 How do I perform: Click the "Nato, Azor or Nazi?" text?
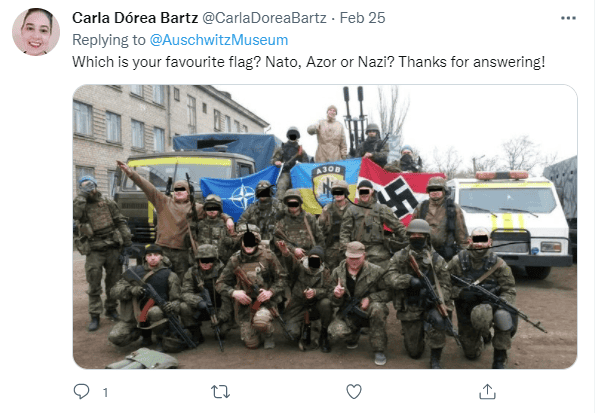pyautogui.click(x=330, y=62)
